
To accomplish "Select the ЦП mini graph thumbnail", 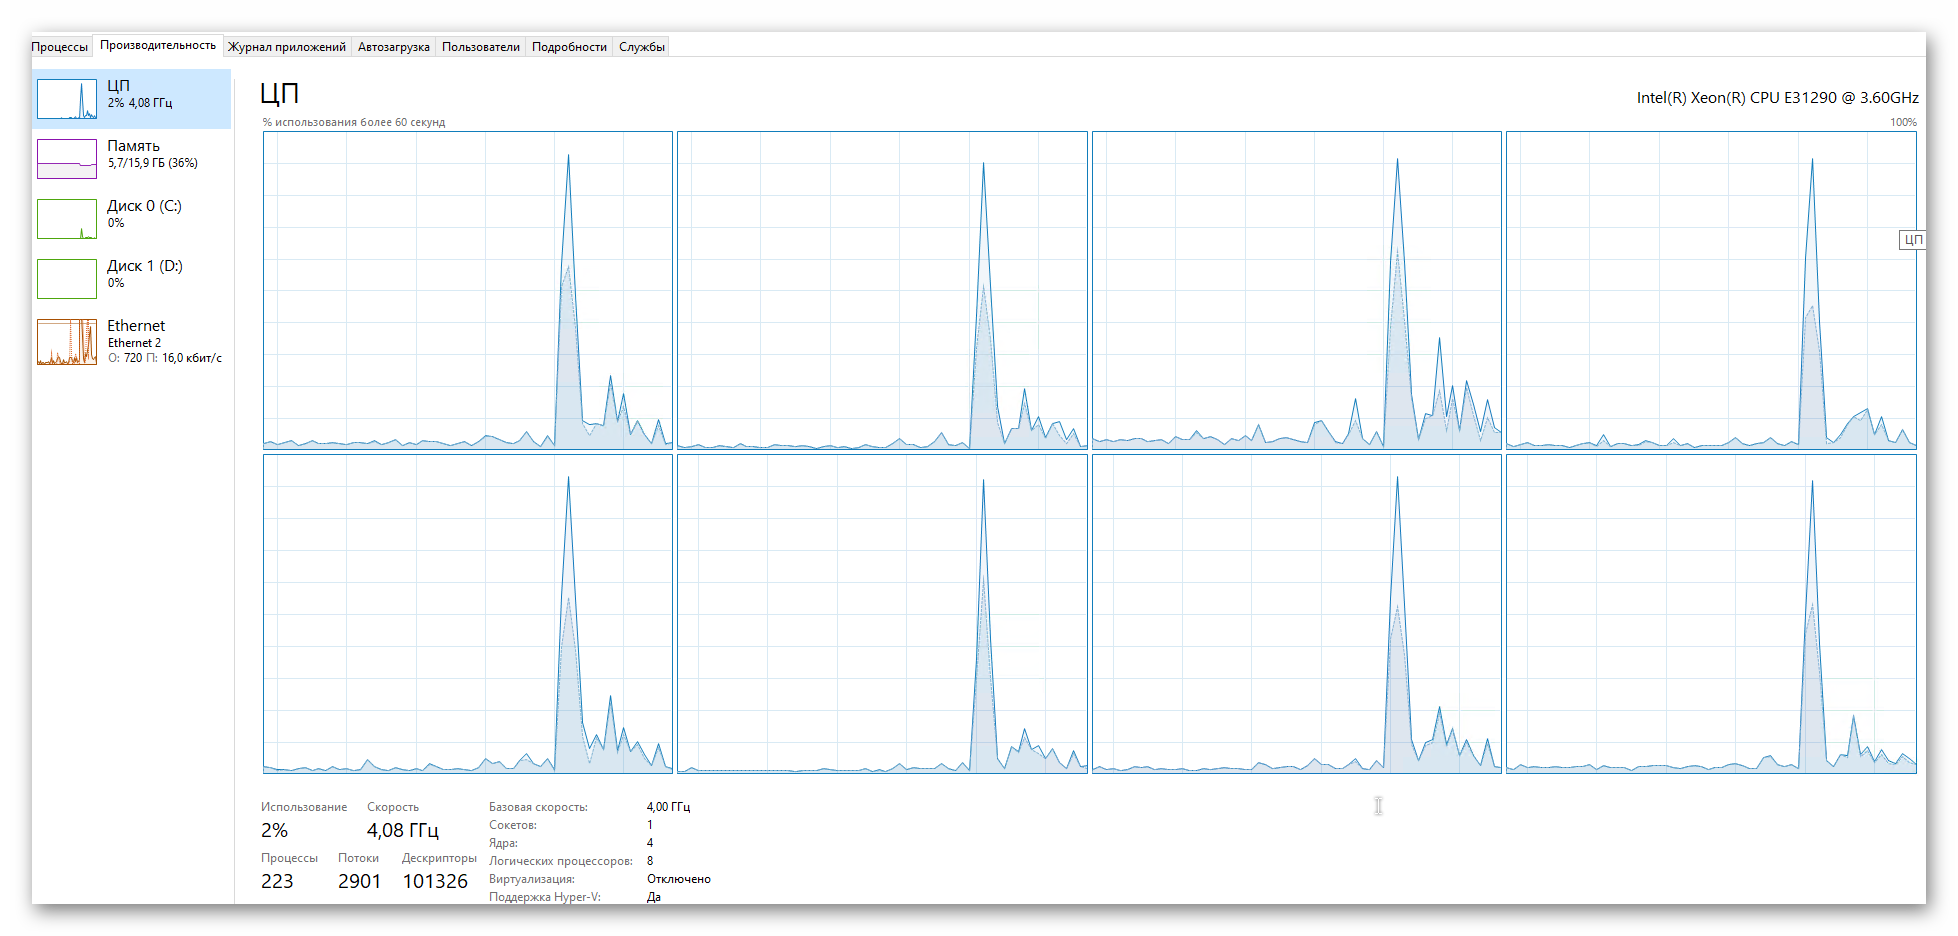I will (67, 99).
